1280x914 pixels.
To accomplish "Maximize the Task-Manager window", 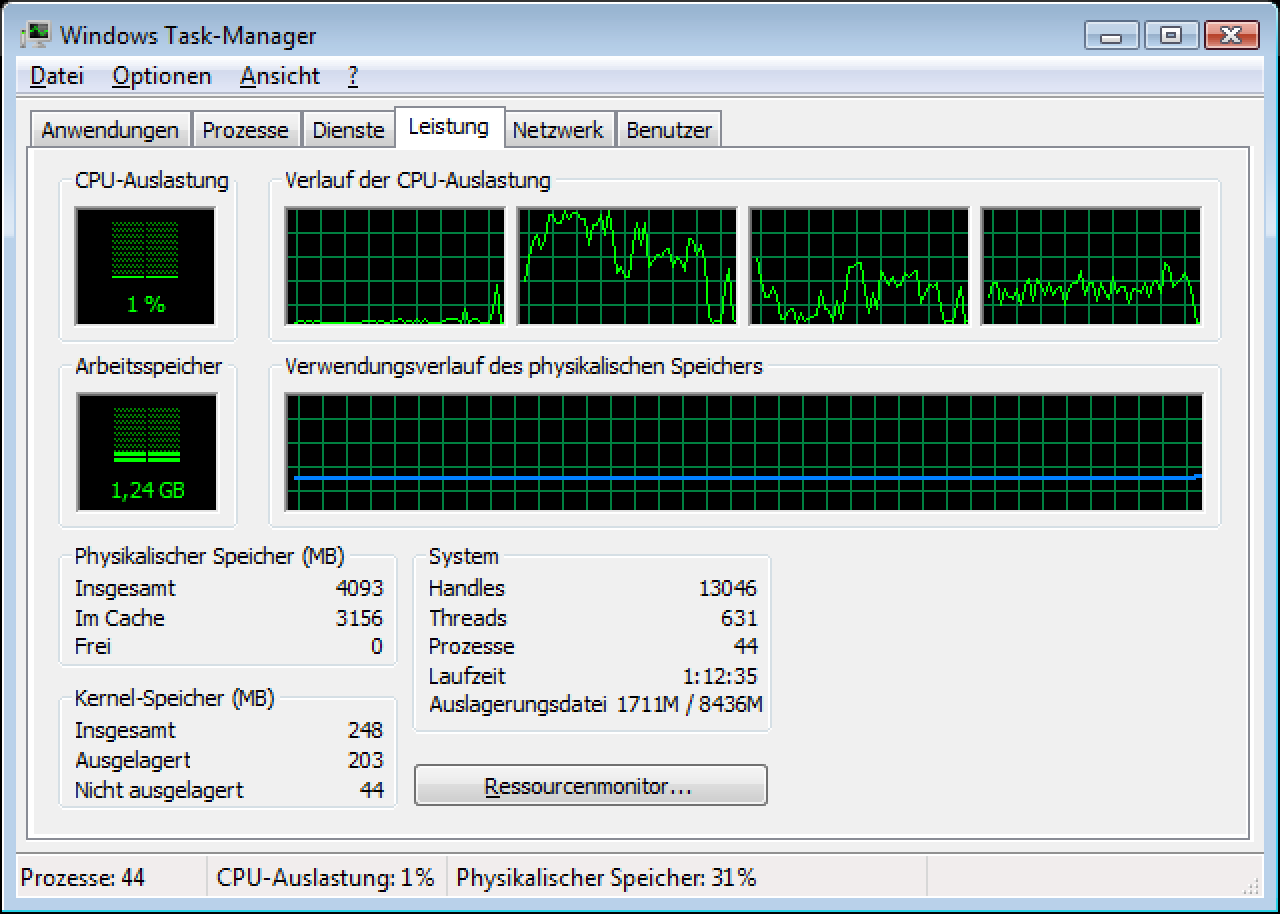I will click(1171, 35).
